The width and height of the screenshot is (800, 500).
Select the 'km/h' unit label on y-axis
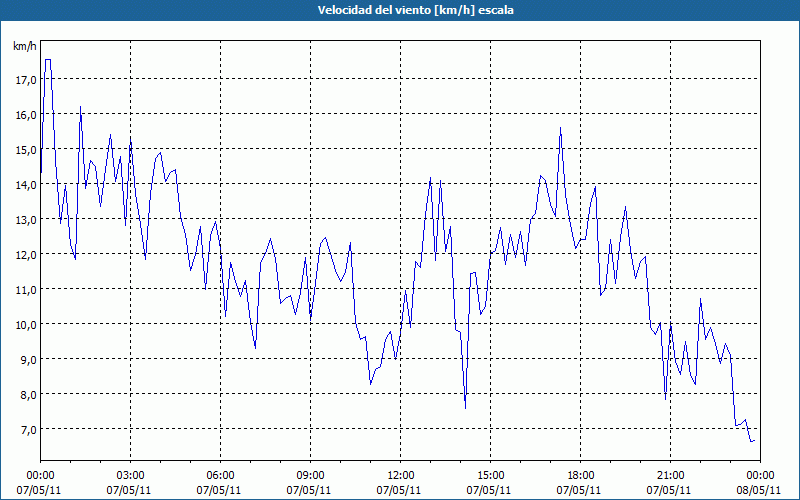click(x=25, y=46)
